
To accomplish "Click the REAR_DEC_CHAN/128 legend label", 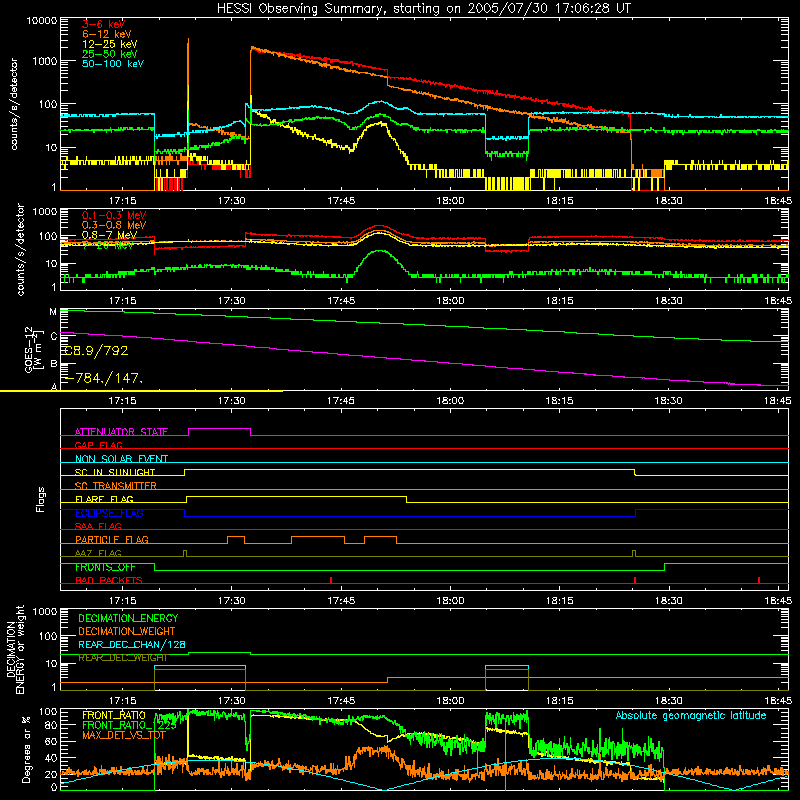I will (x=132, y=645).
